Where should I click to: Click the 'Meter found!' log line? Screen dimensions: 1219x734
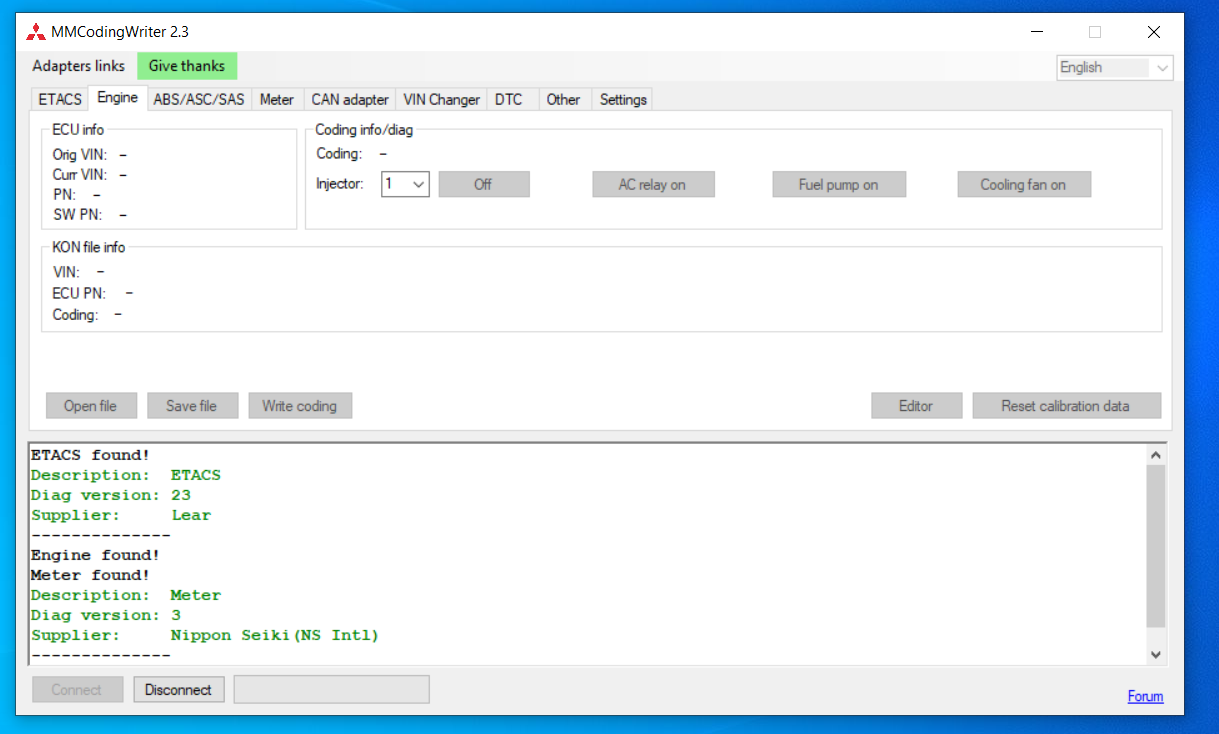pos(91,575)
